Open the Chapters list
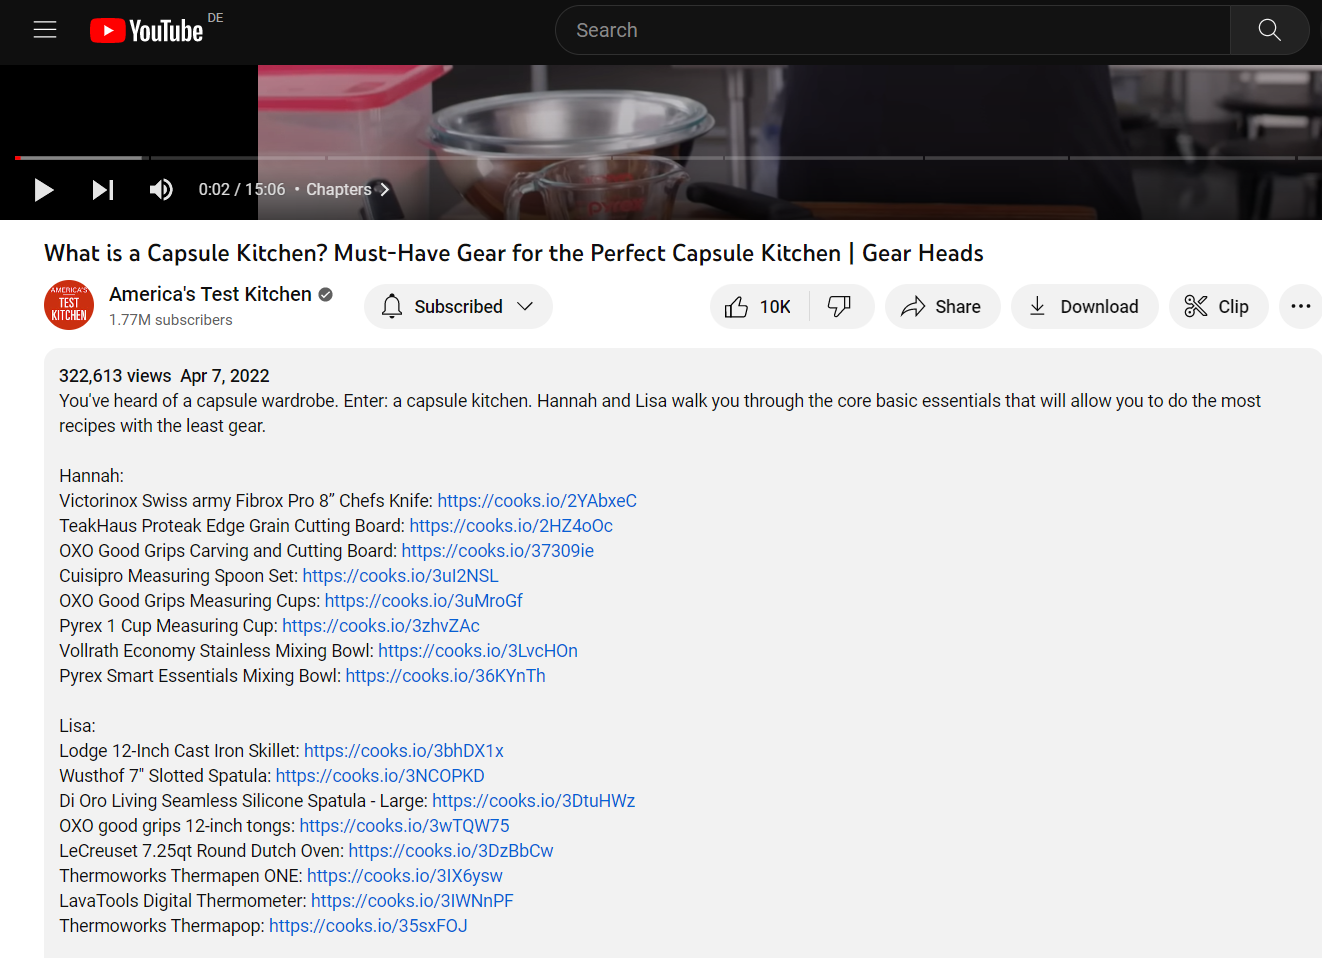Viewport: 1322px width, 958px height. click(347, 190)
